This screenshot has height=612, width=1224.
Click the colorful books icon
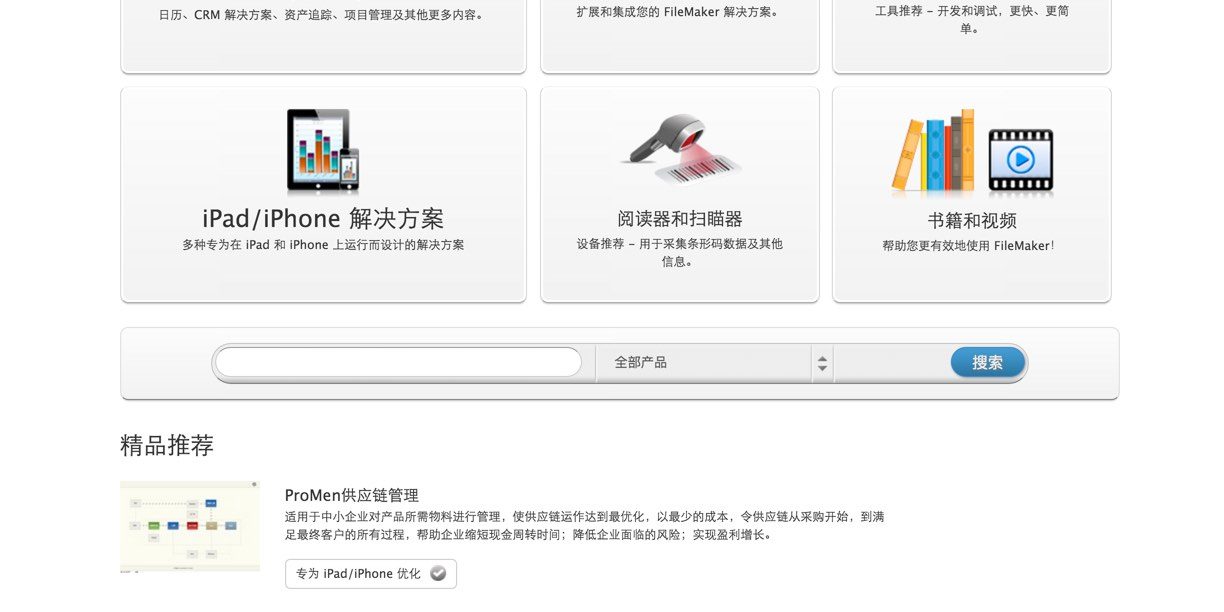point(933,152)
